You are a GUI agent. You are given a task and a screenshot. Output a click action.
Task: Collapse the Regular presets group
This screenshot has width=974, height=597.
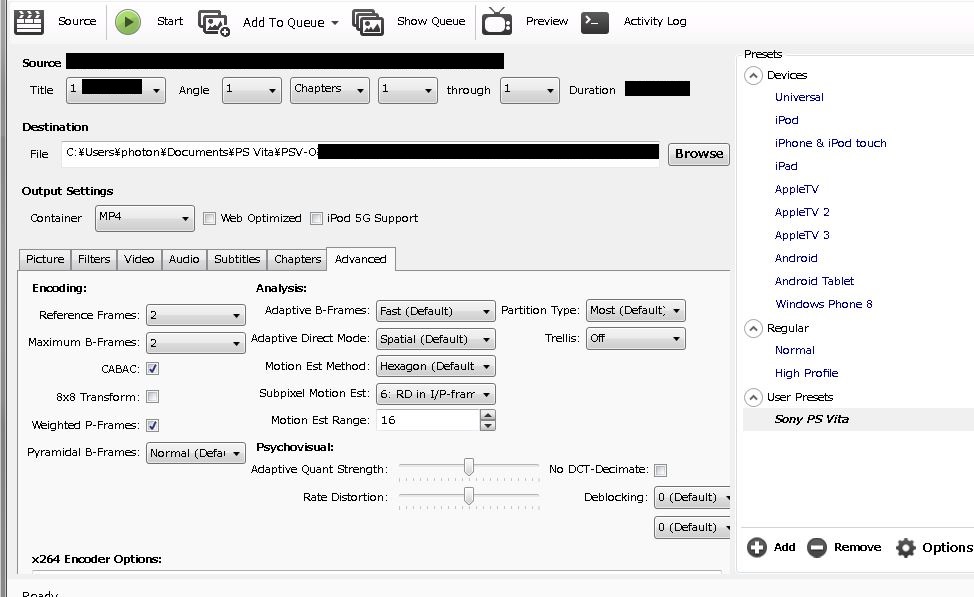[753, 329]
